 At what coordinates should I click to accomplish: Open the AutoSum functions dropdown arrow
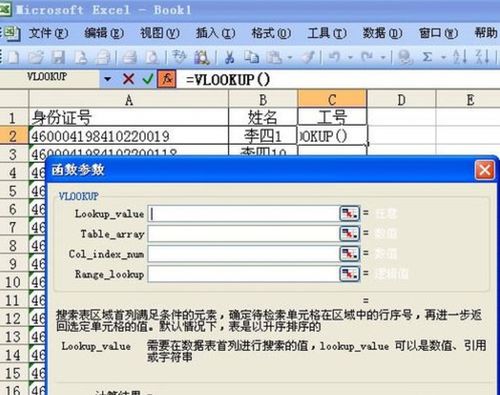tap(443, 58)
